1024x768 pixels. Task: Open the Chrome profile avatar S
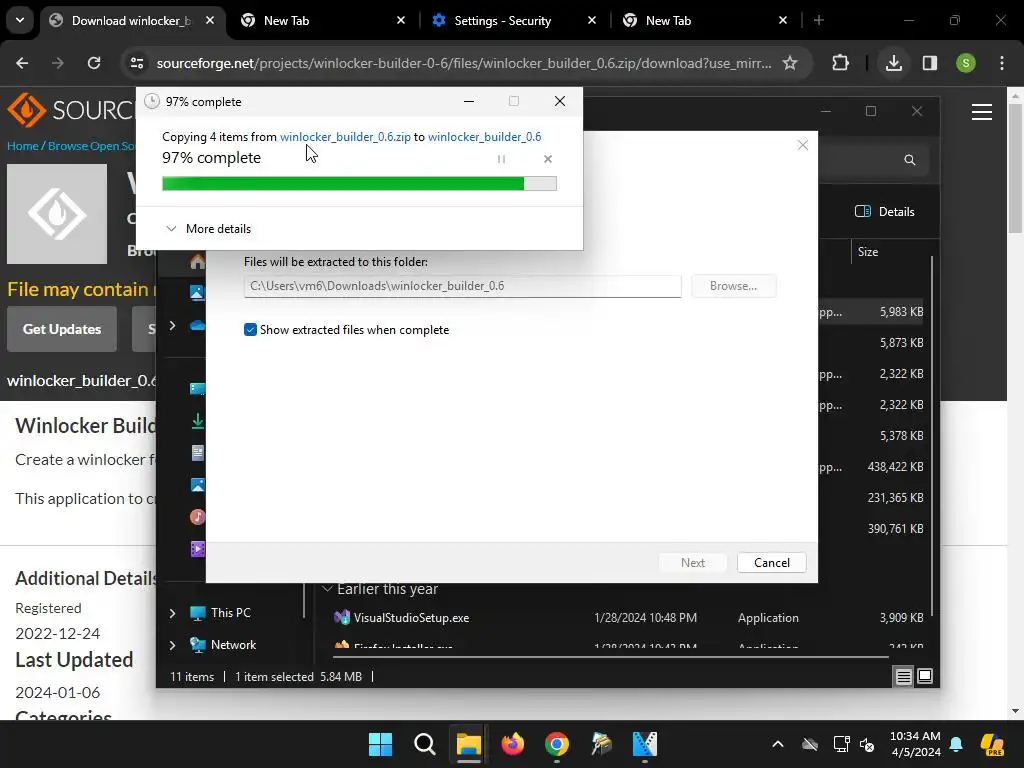click(x=965, y=63)
